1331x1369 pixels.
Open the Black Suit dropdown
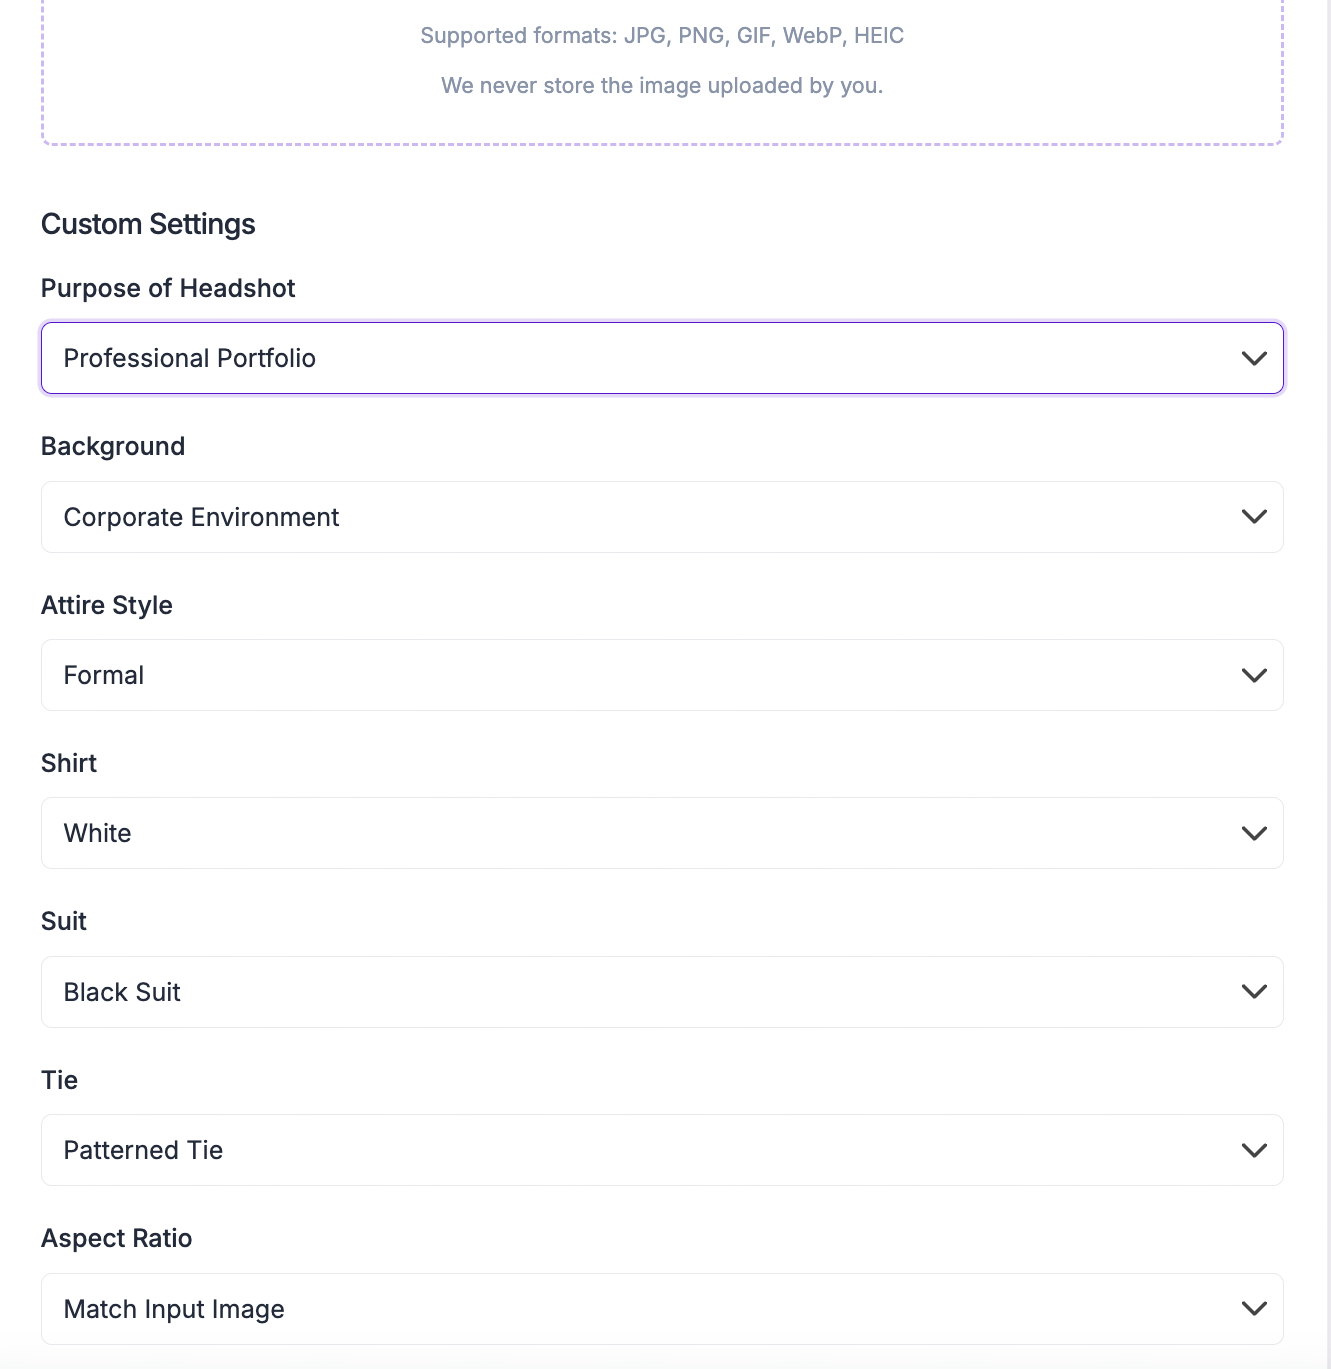coord(662,992)
